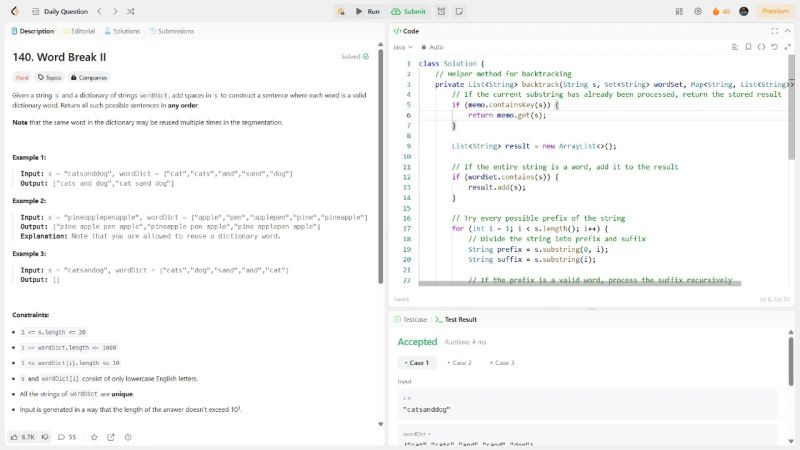Open the 55 comments icon
The height and width of the screenshot is (450, 800).
point(67,437)
